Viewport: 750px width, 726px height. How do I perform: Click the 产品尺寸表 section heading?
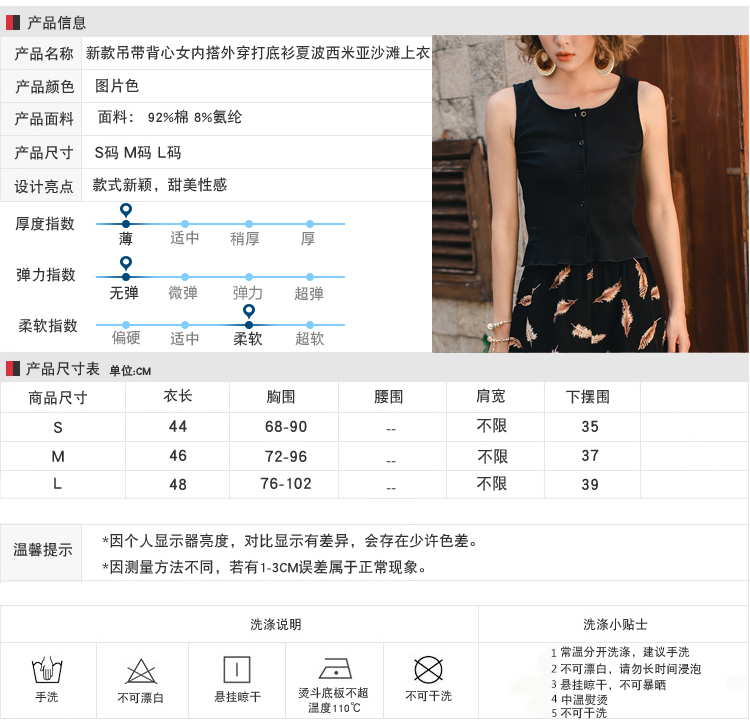click(63, 369)
